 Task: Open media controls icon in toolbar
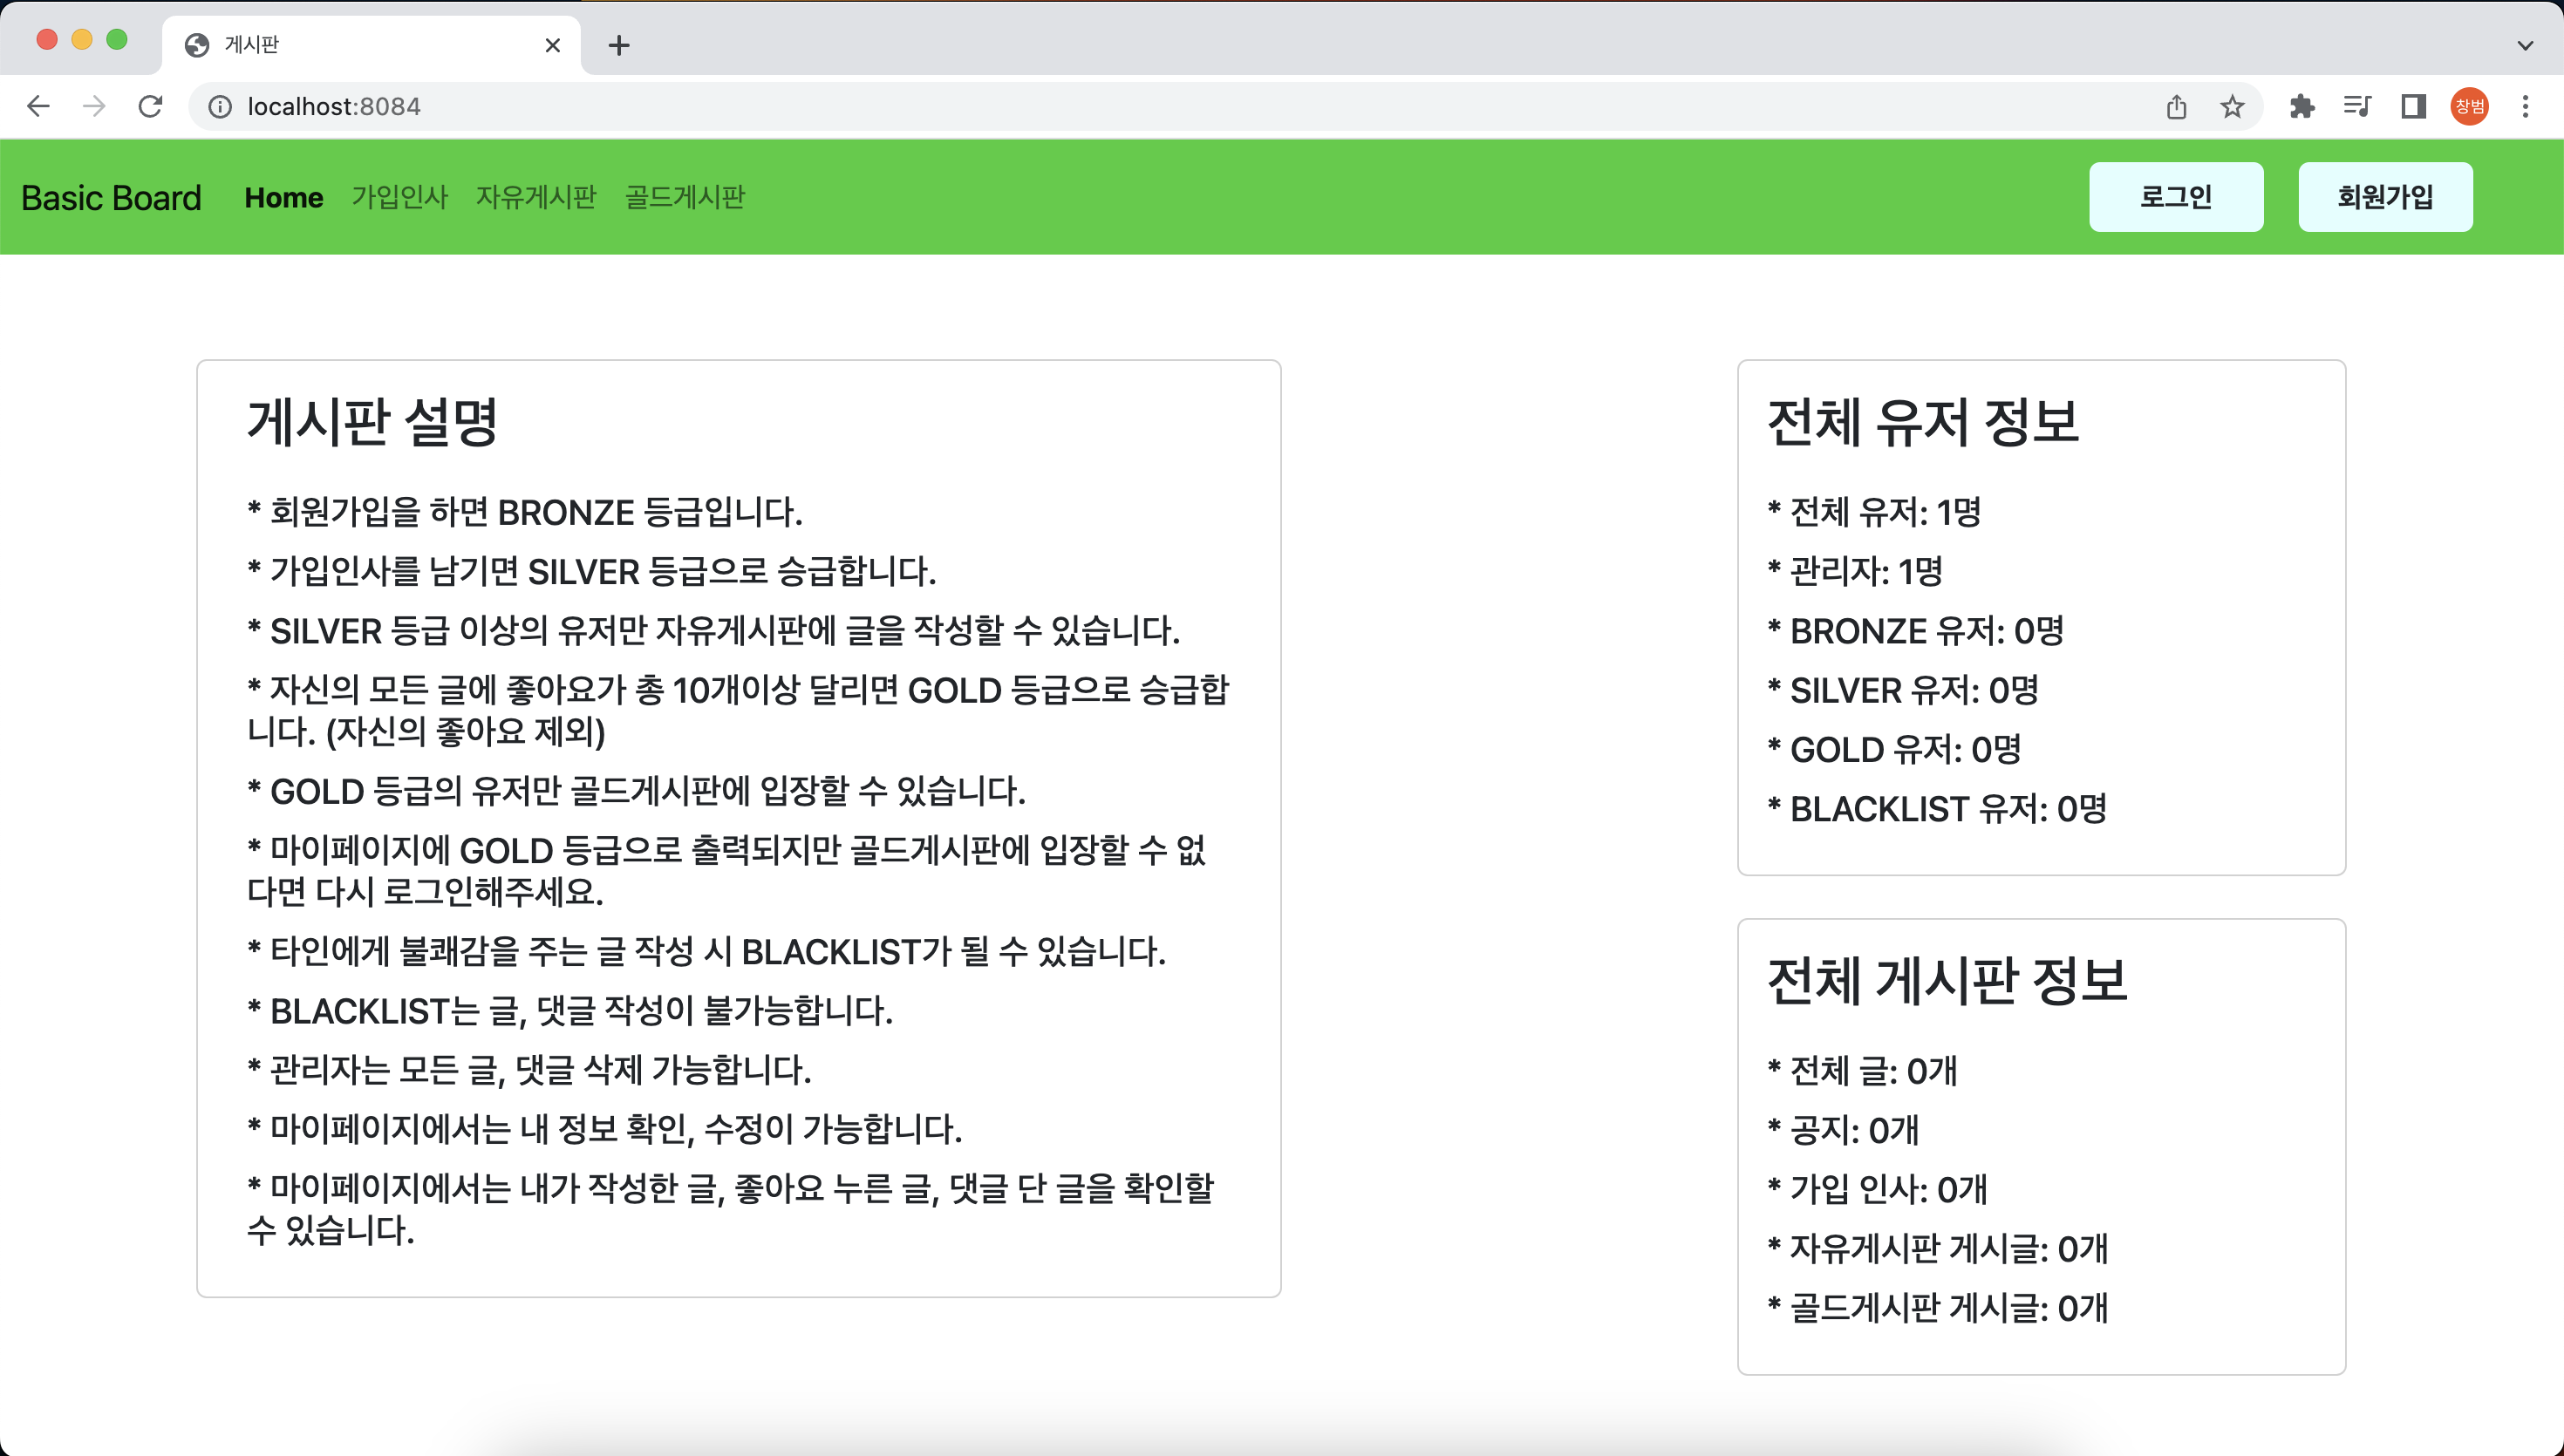point(2357,106)
